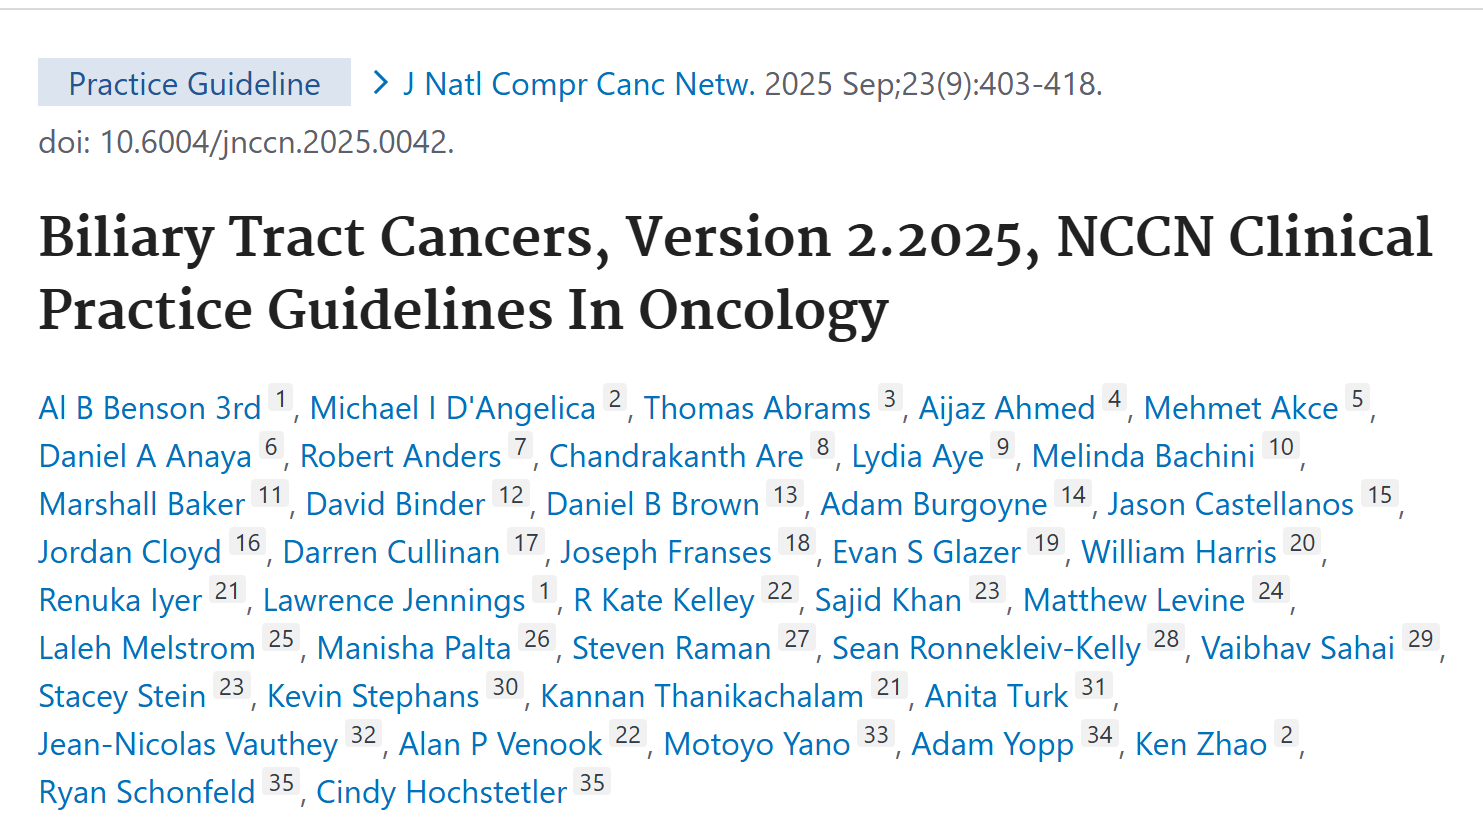Click author R Kate Kelley

[664, 600]
